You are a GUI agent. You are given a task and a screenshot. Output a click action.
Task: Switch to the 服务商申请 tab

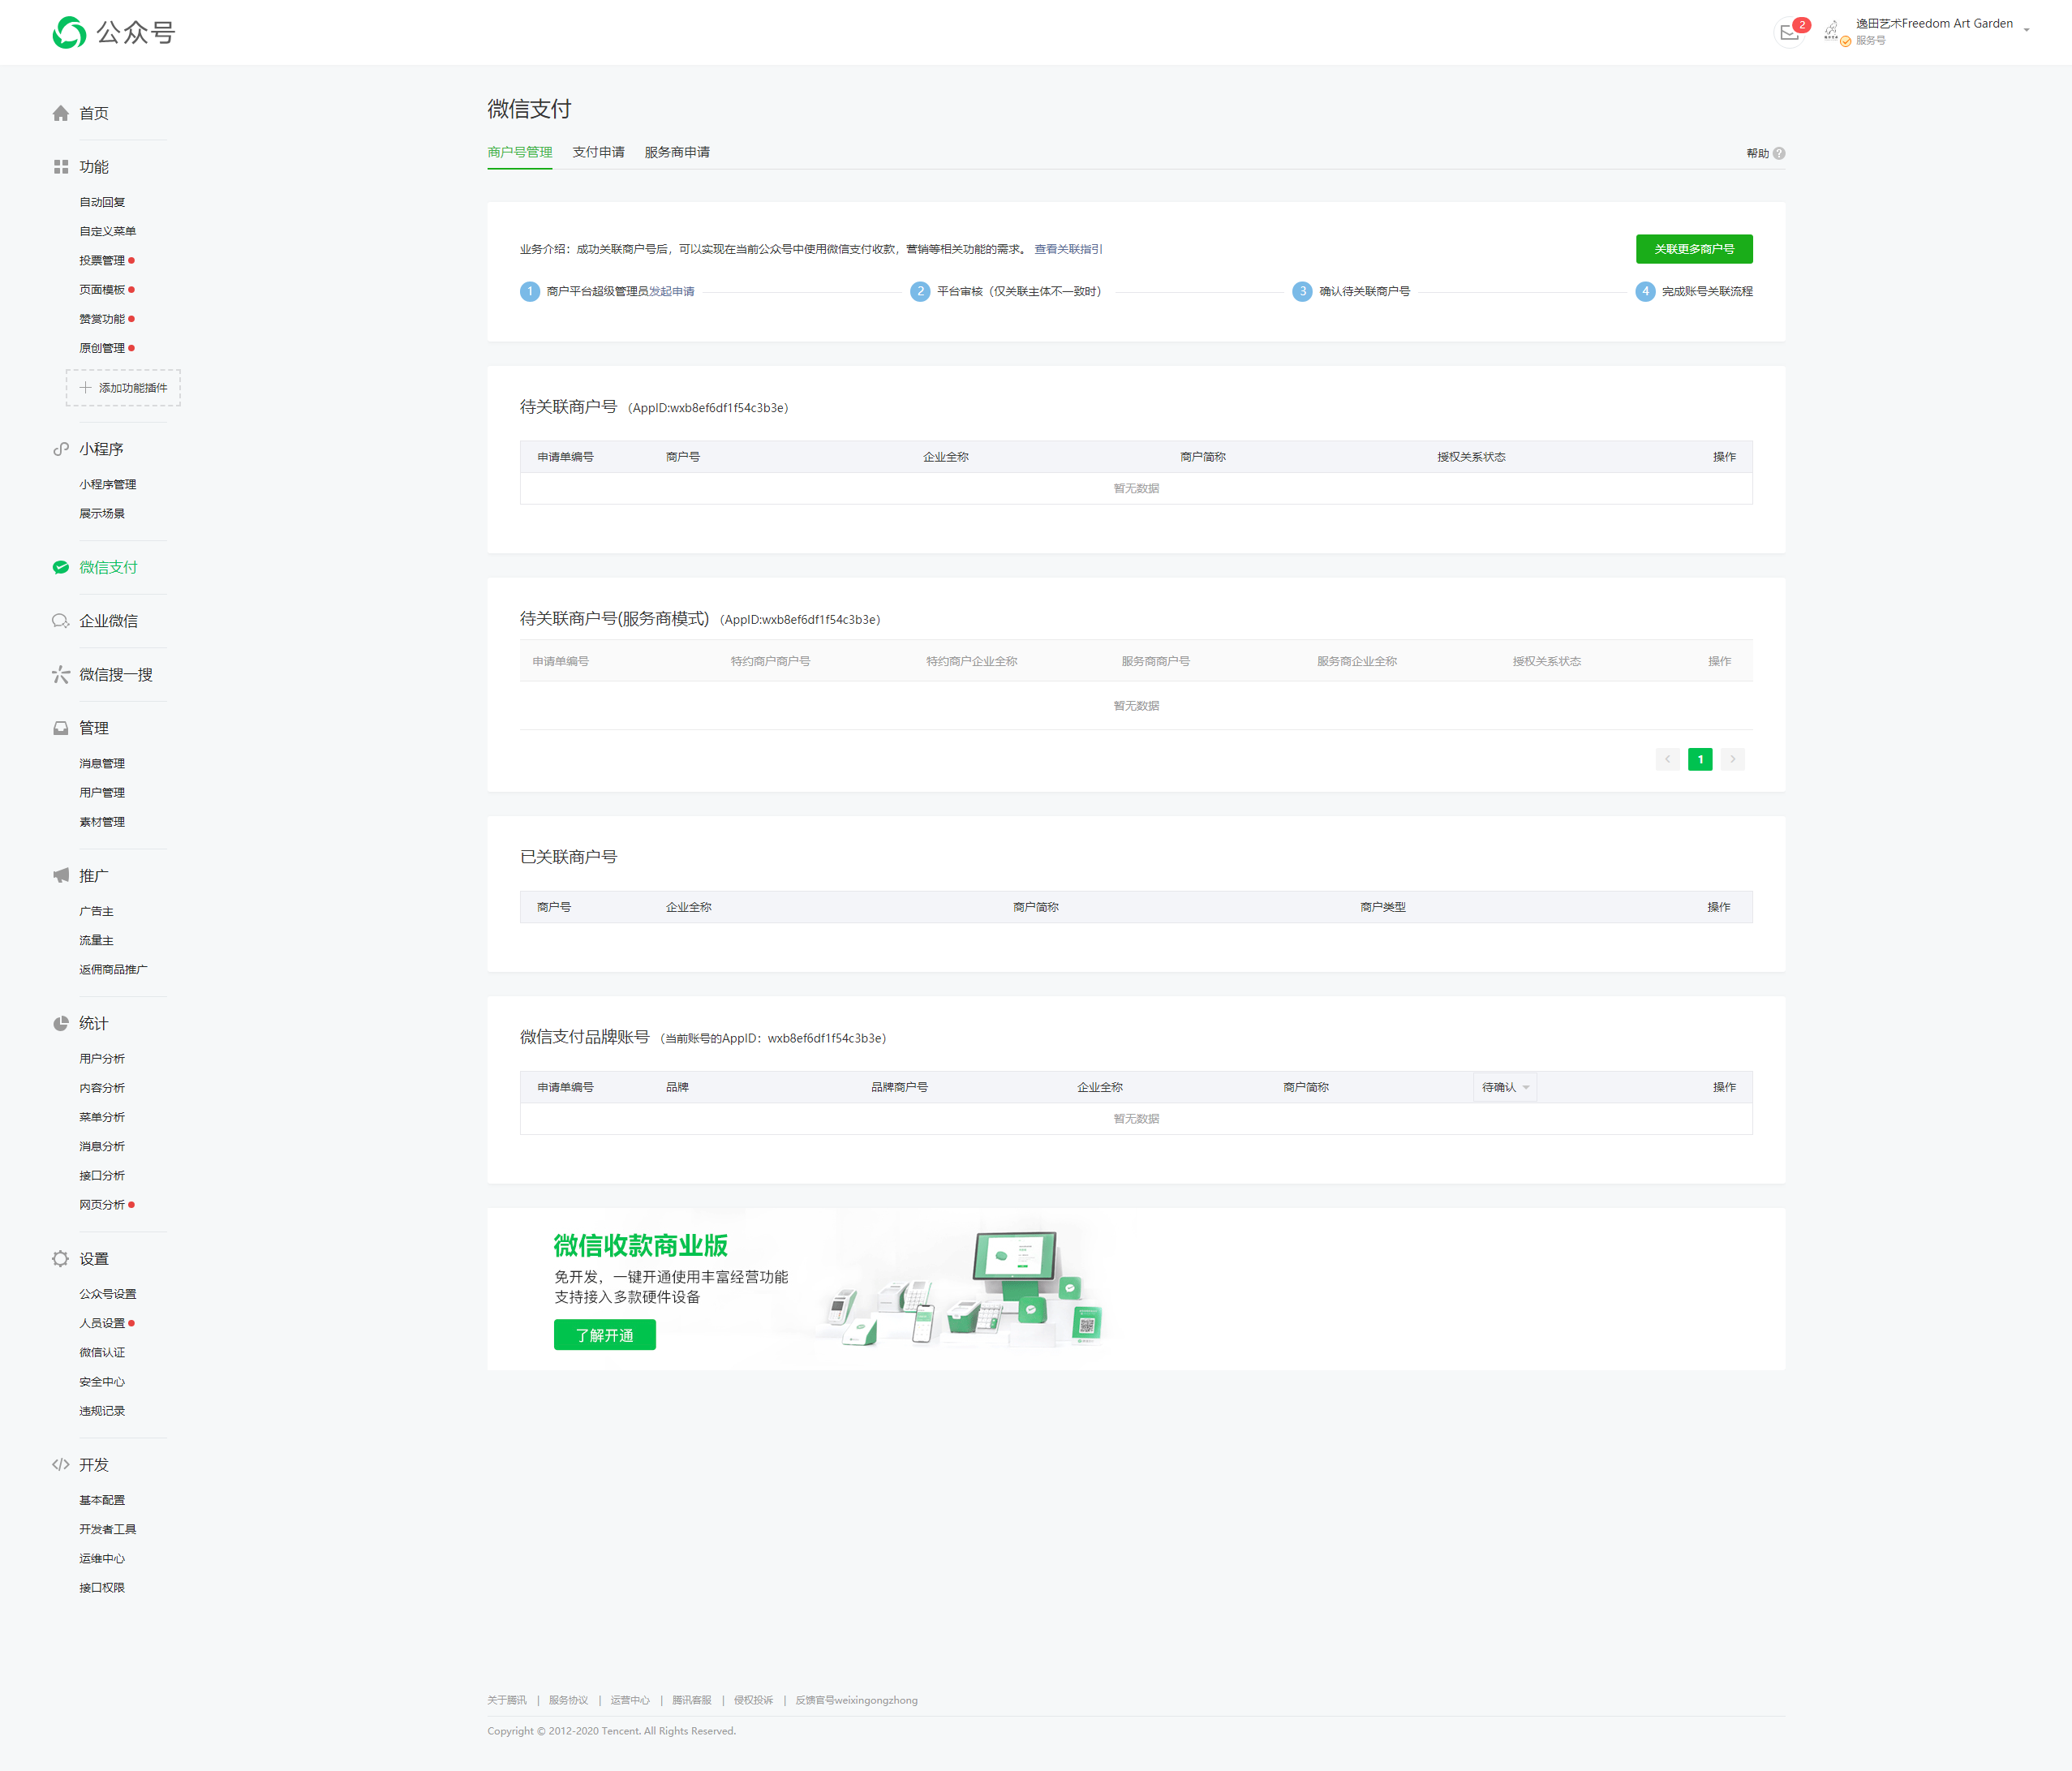[x=677, y=152]
